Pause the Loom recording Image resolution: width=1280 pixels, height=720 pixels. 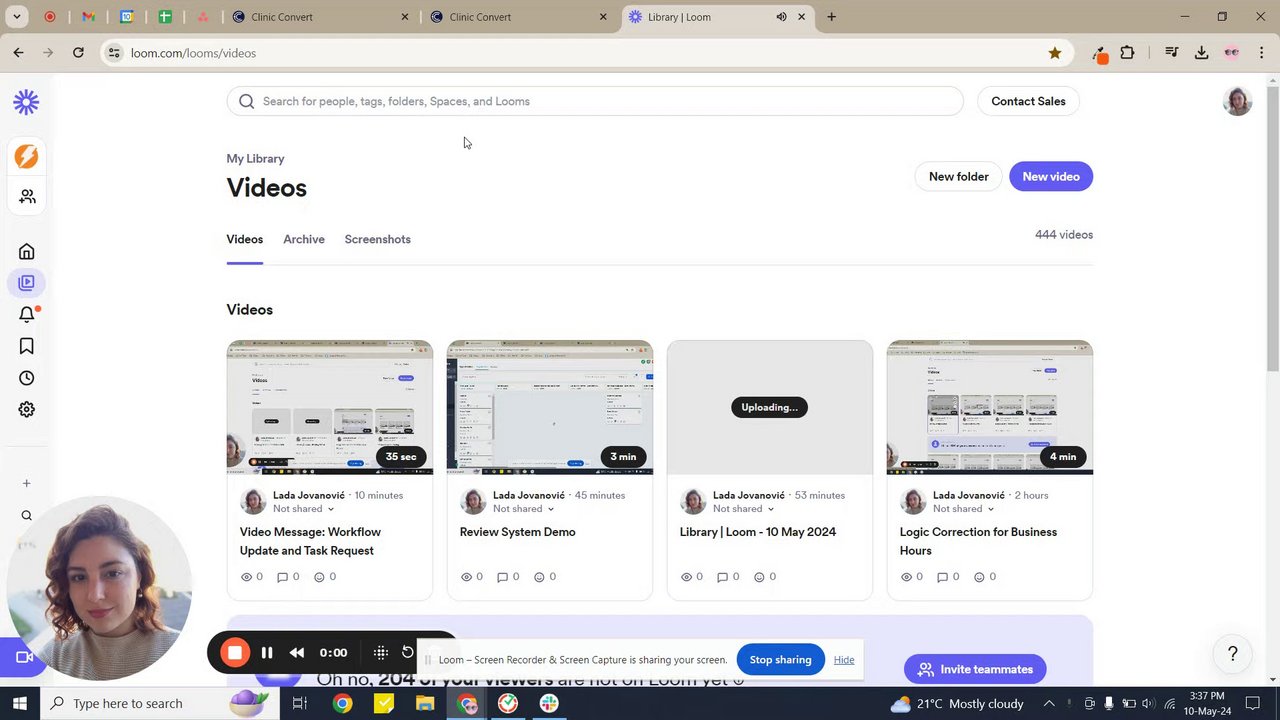(267, 653)
